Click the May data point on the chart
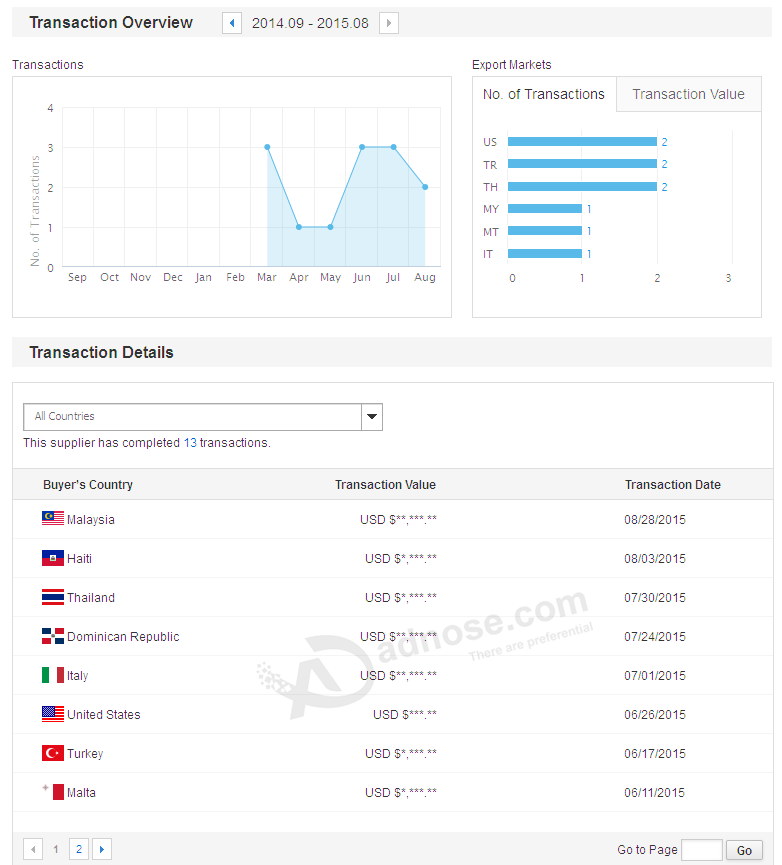 [330, 227]
